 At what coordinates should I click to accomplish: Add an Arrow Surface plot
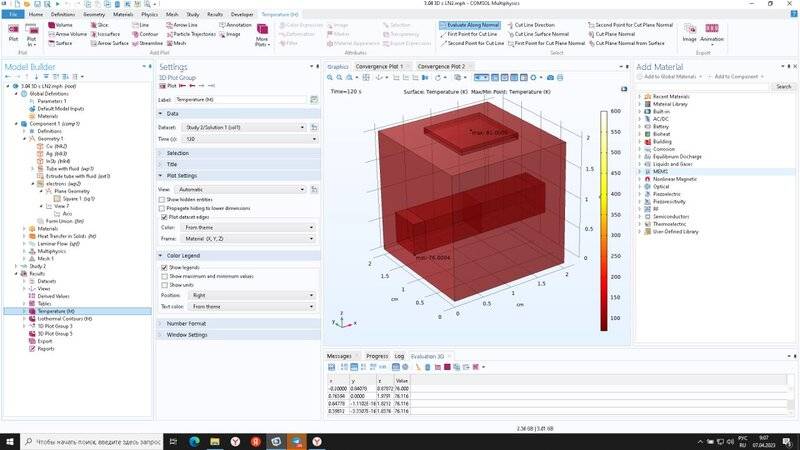[x=108, y=44]
